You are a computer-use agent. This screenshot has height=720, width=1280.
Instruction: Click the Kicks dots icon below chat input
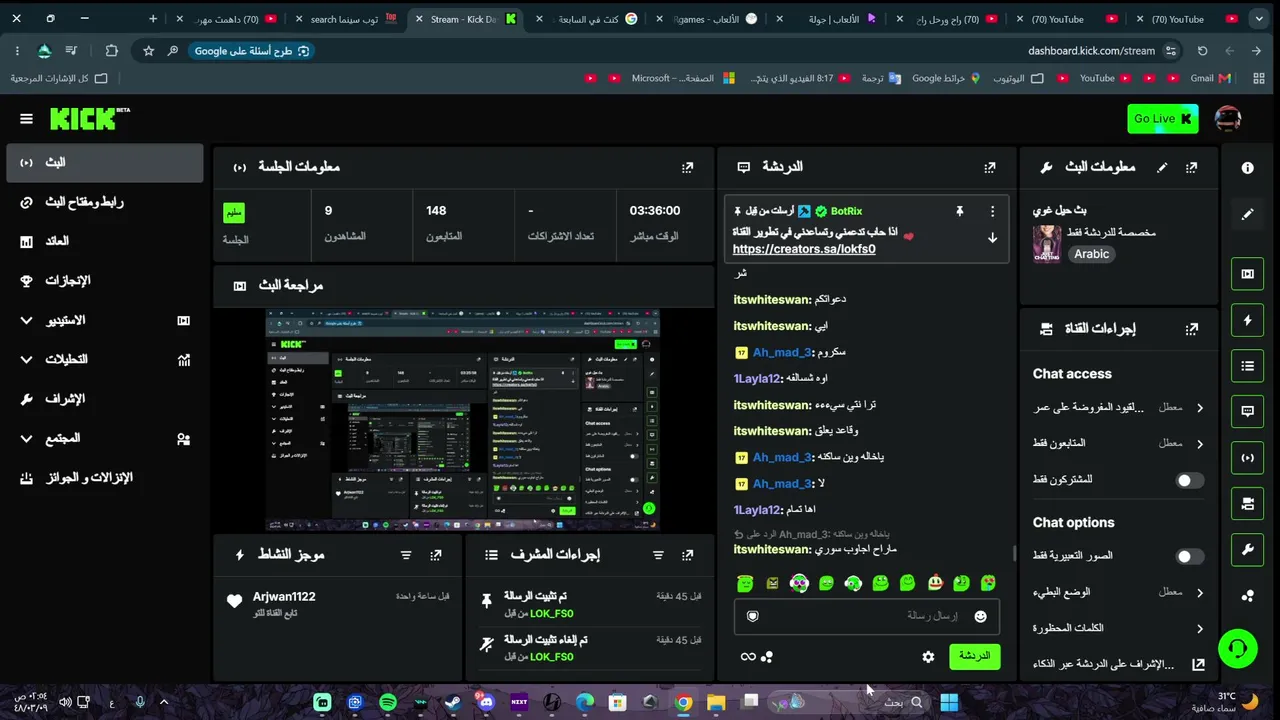[767, 657]
